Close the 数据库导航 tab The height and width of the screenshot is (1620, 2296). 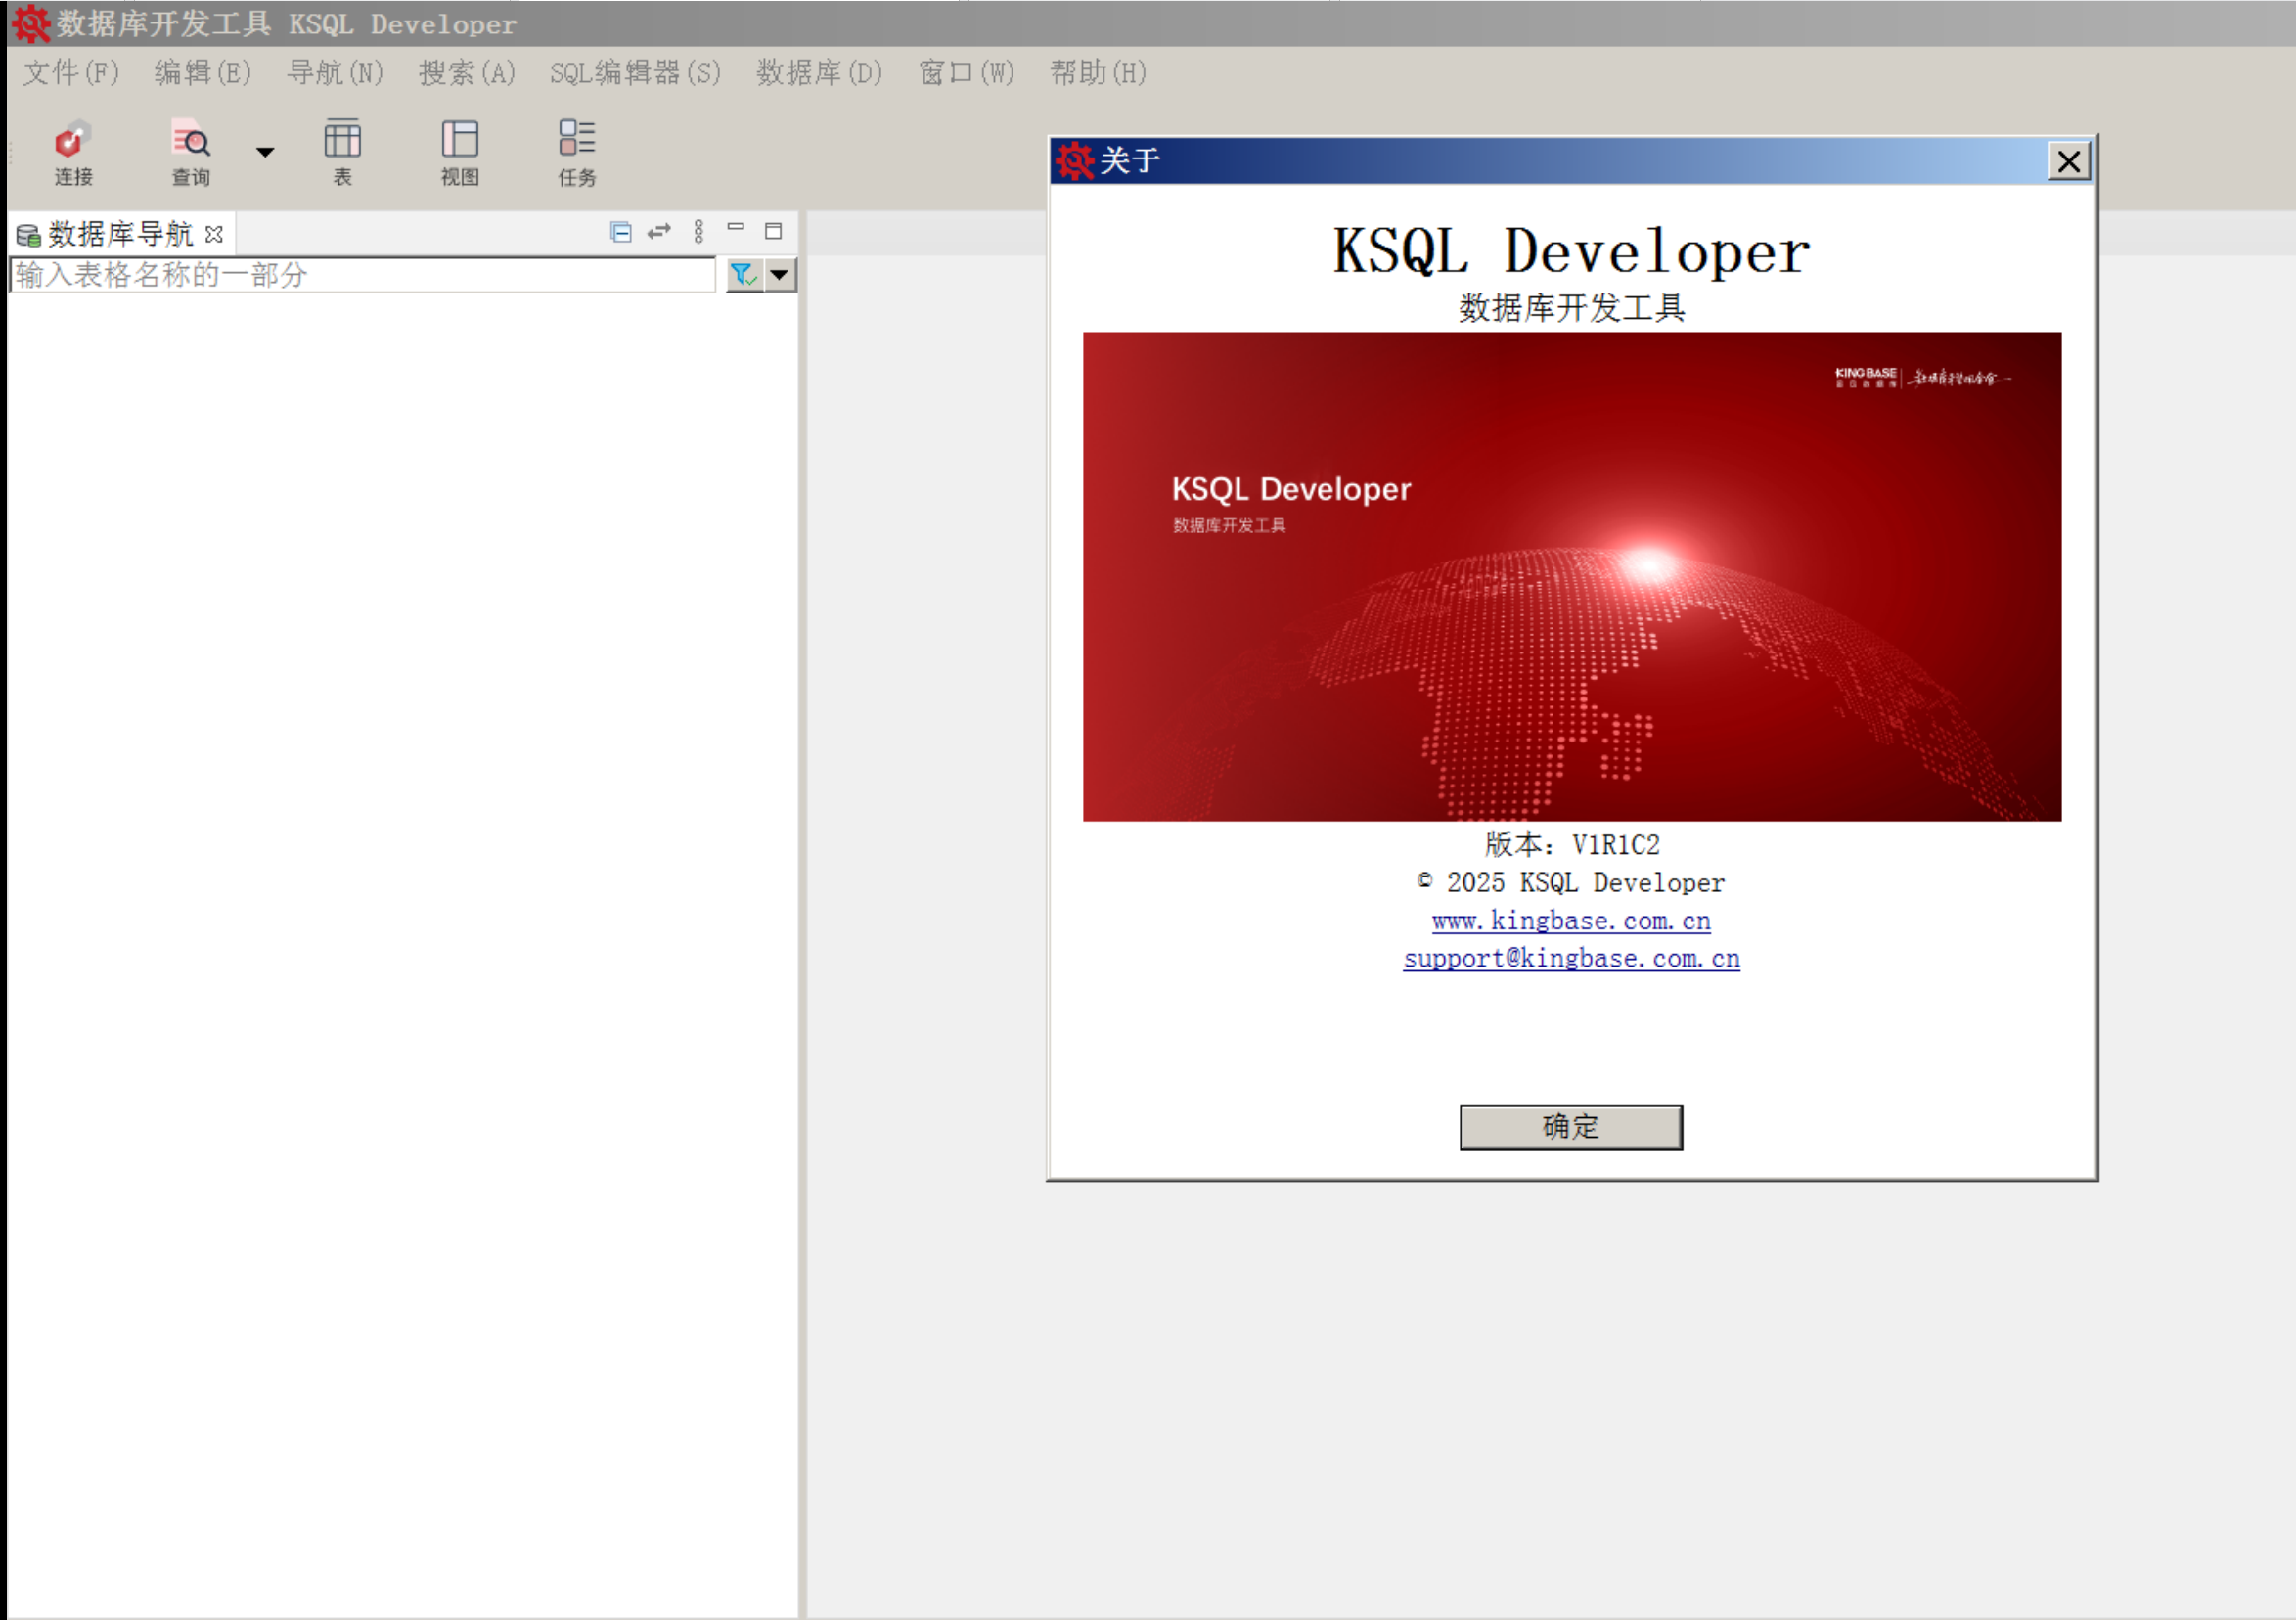click(x=214, y=234)
